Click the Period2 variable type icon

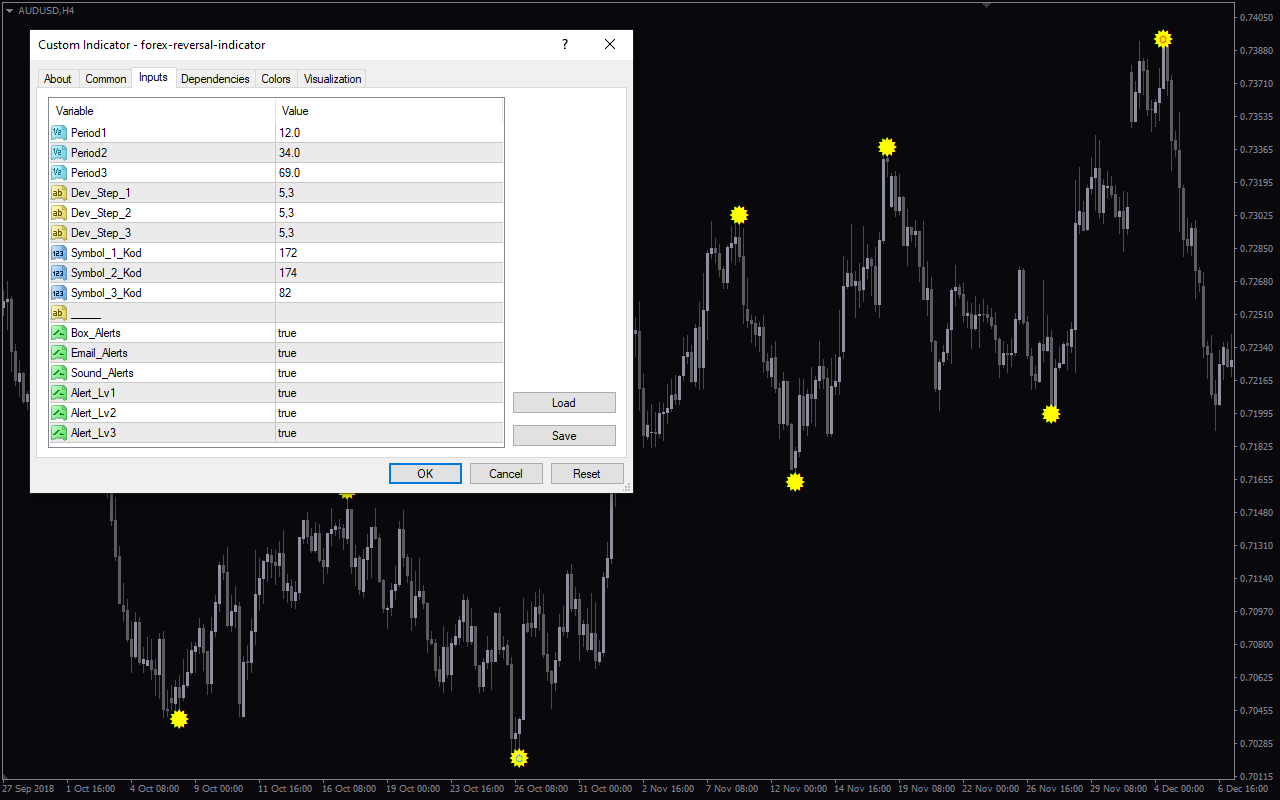[59, 153]
